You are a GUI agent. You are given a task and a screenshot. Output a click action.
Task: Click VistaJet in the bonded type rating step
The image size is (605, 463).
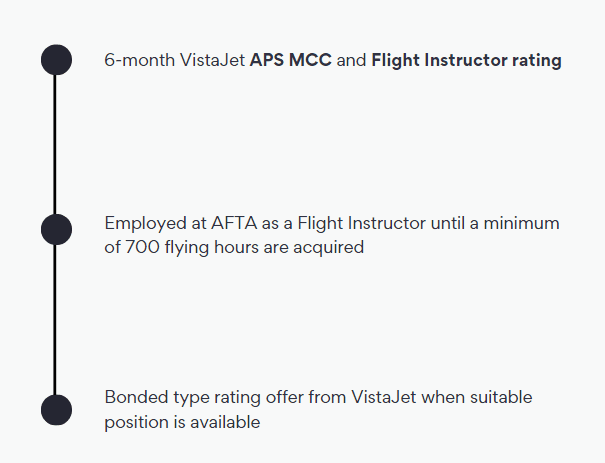384,397
